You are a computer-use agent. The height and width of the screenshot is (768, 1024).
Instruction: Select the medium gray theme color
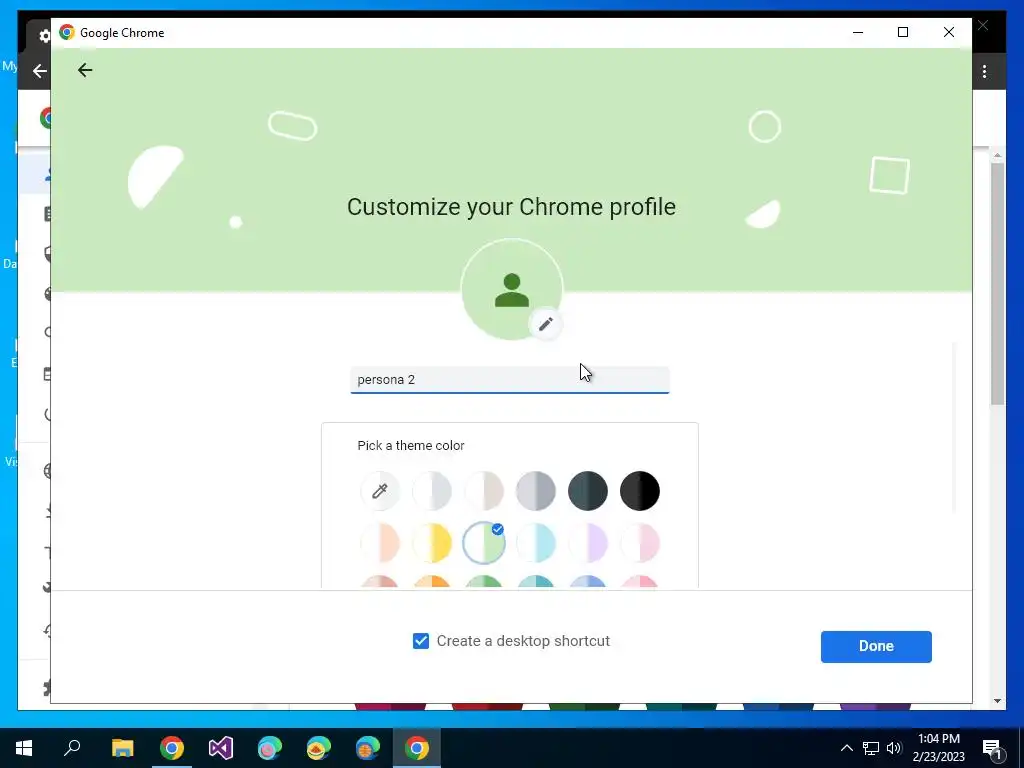pyautogui.click(x=536, y=490)
